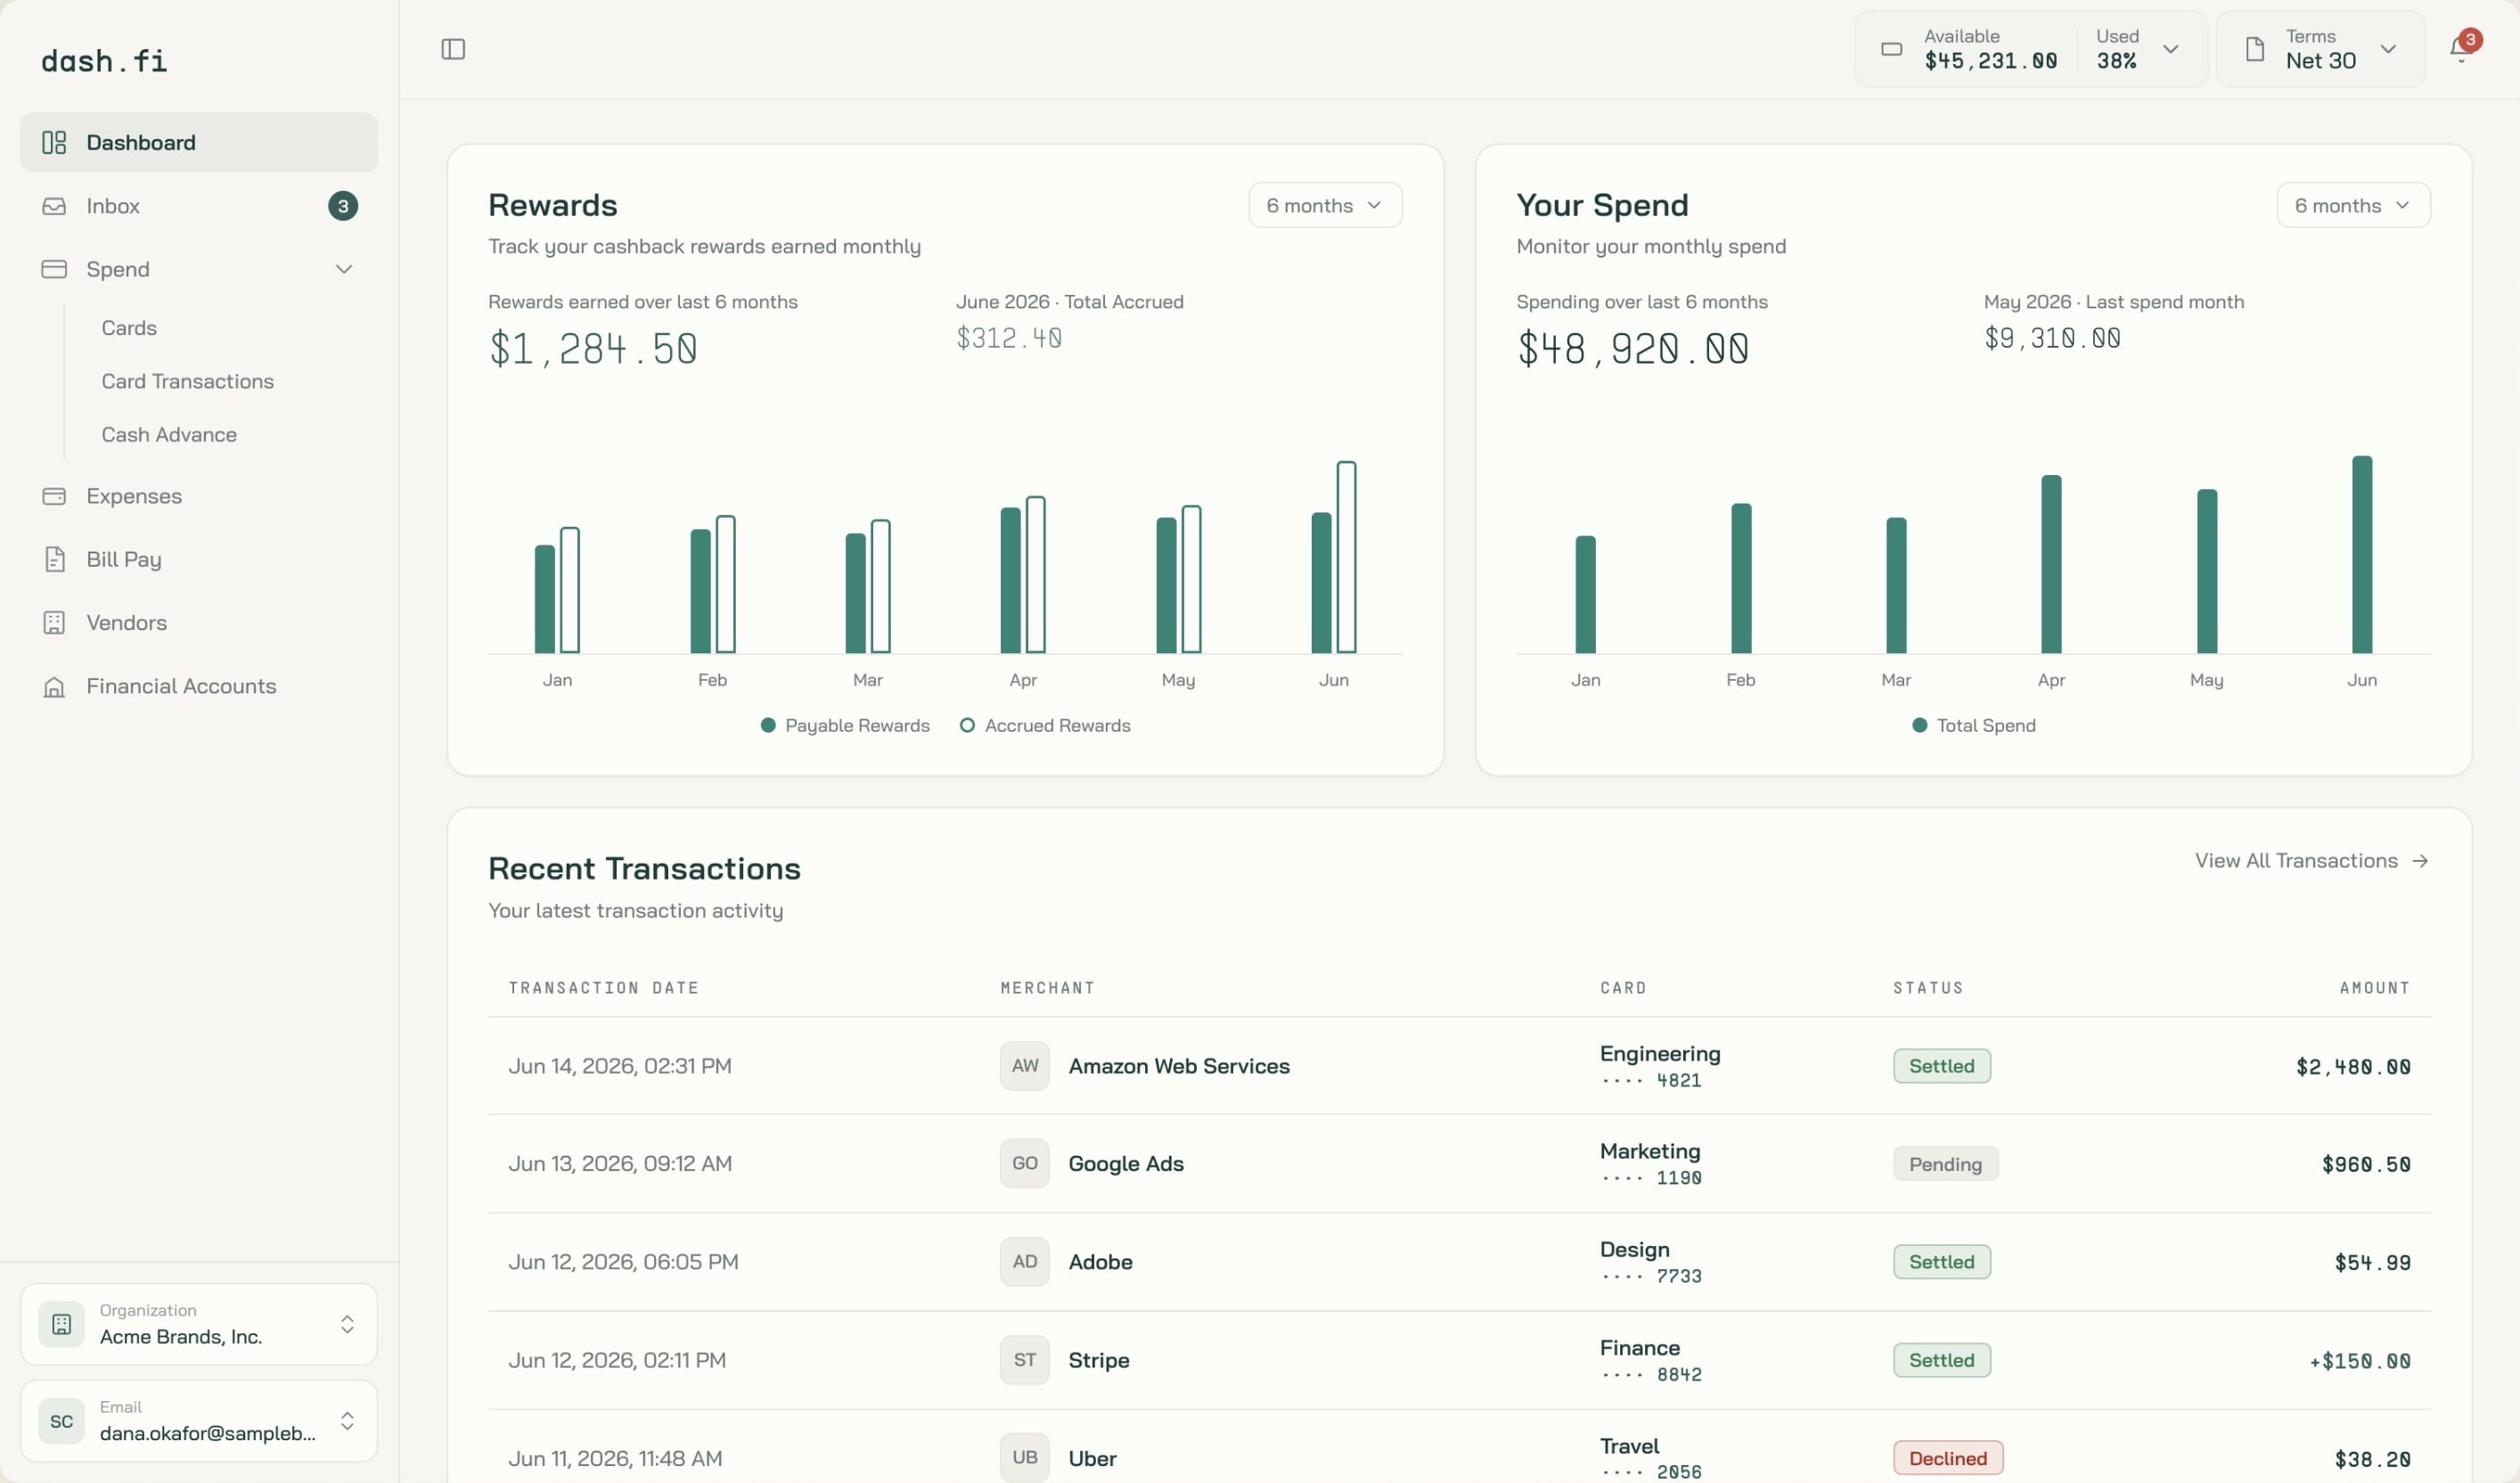Click June total spend bar
Image resolution: width=2520 pixels, height=1483 pixels.
(x=2362, y=555)
